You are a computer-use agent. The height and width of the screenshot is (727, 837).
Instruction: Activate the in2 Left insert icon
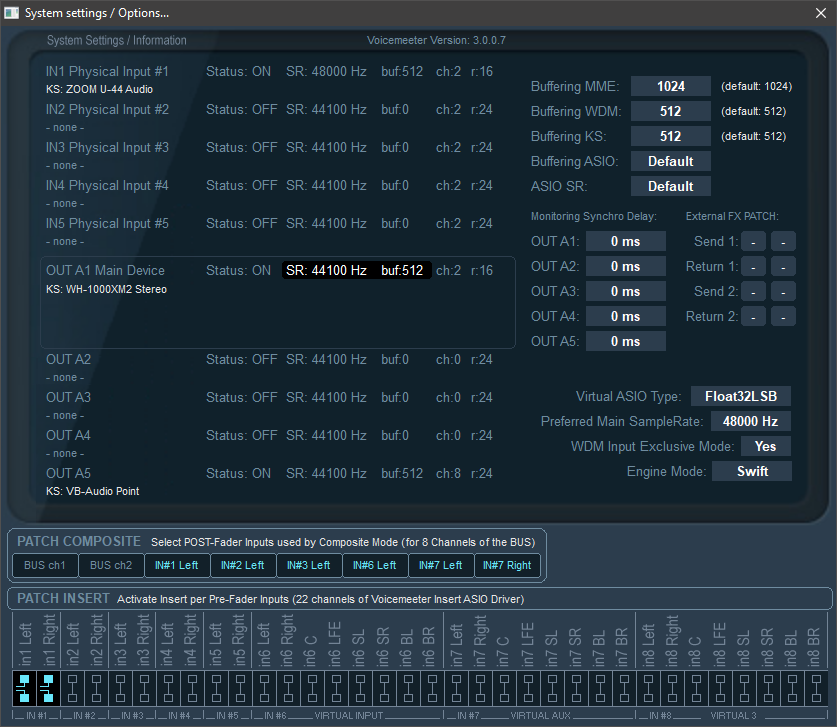tap(72, 687)
